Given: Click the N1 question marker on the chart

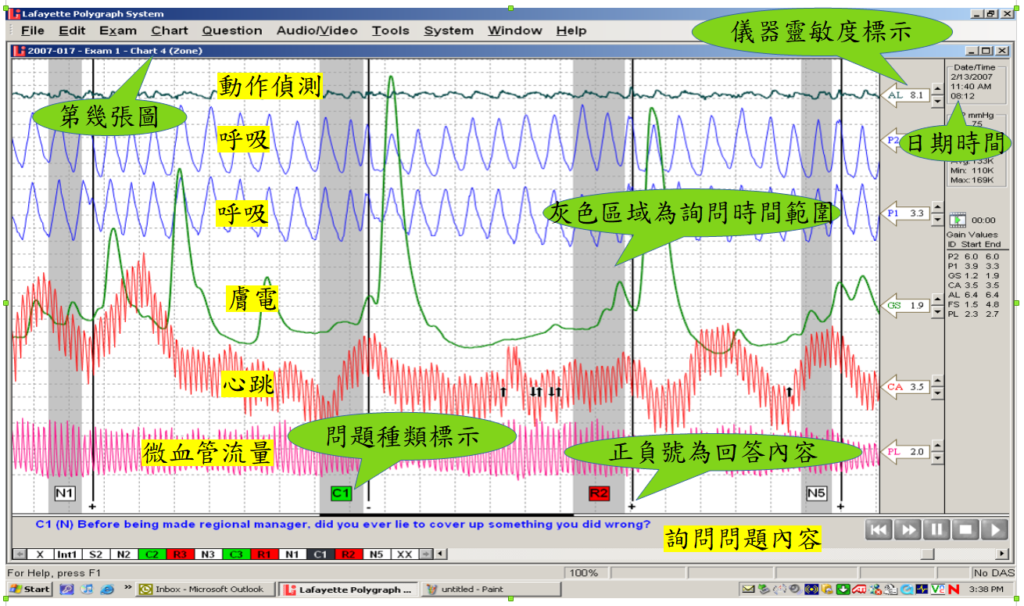Looking at the screenshot, I should tap(64, 493).
